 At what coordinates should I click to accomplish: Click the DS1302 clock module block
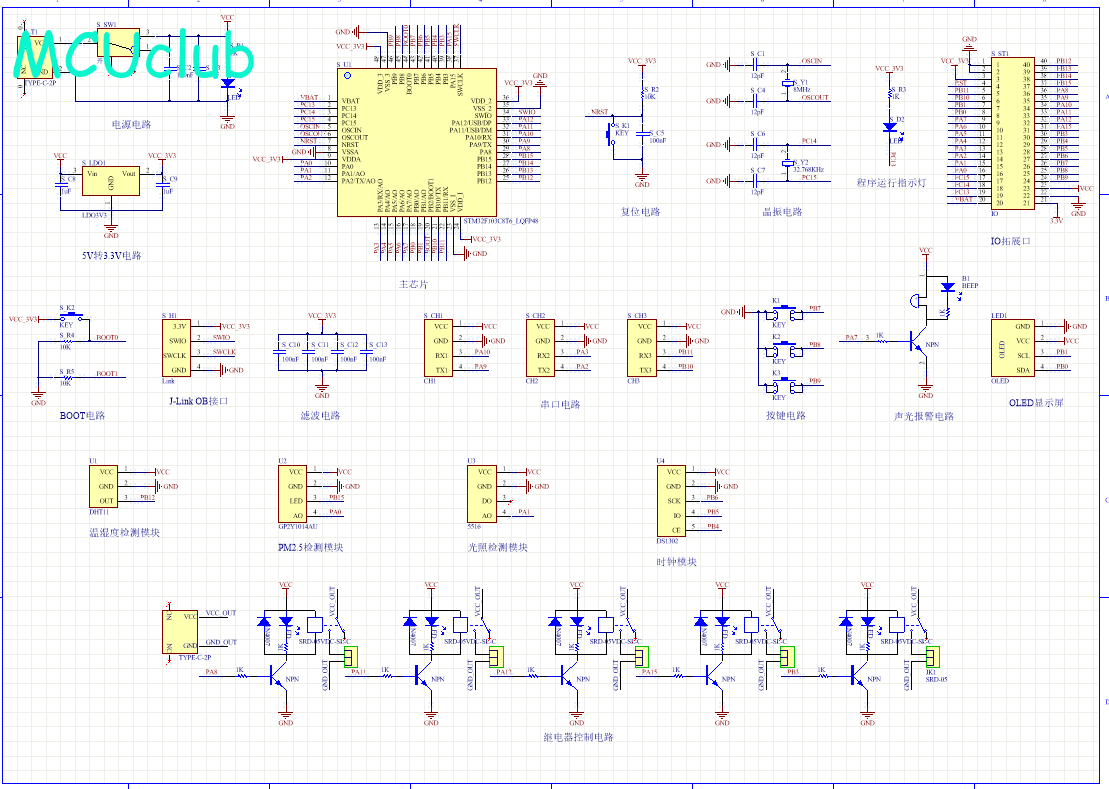pos(670,501)
